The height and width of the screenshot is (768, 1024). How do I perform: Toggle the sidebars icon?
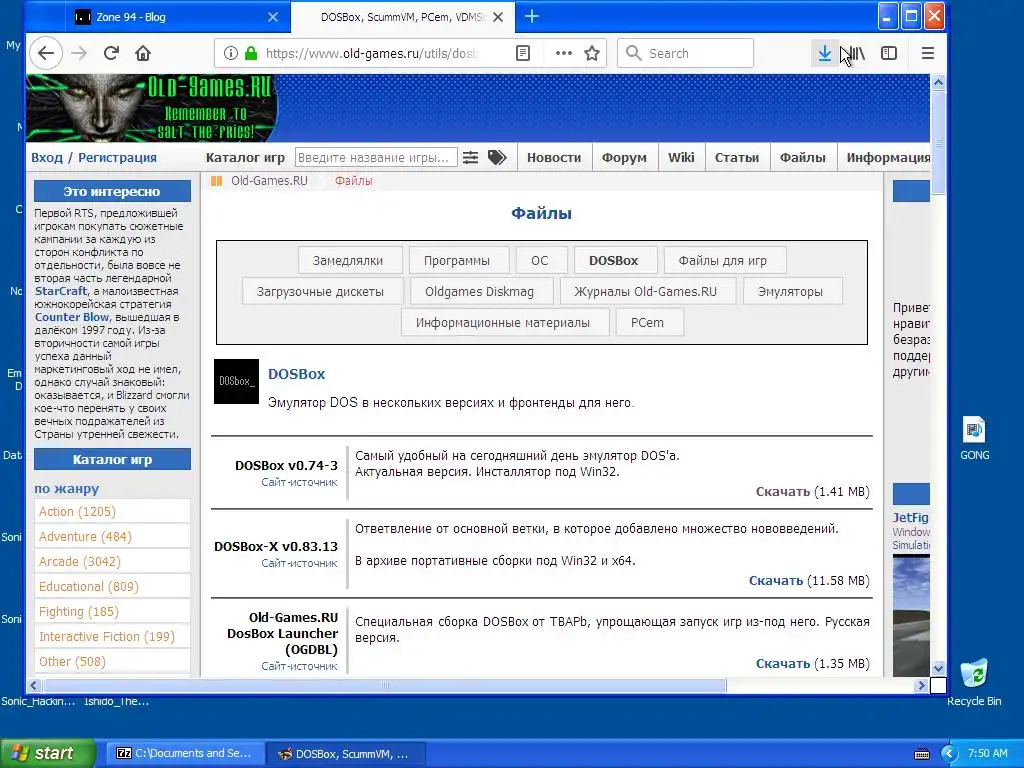[x=889, y=53]
